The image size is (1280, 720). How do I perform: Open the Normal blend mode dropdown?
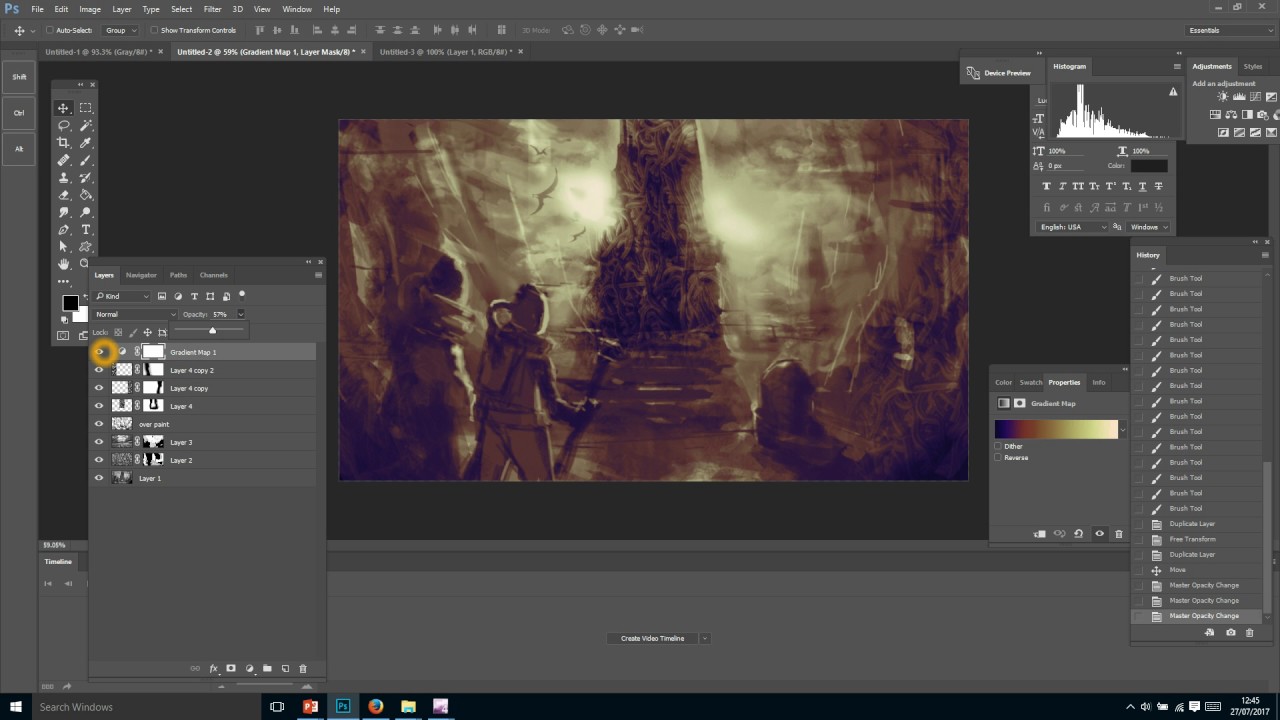135,314
